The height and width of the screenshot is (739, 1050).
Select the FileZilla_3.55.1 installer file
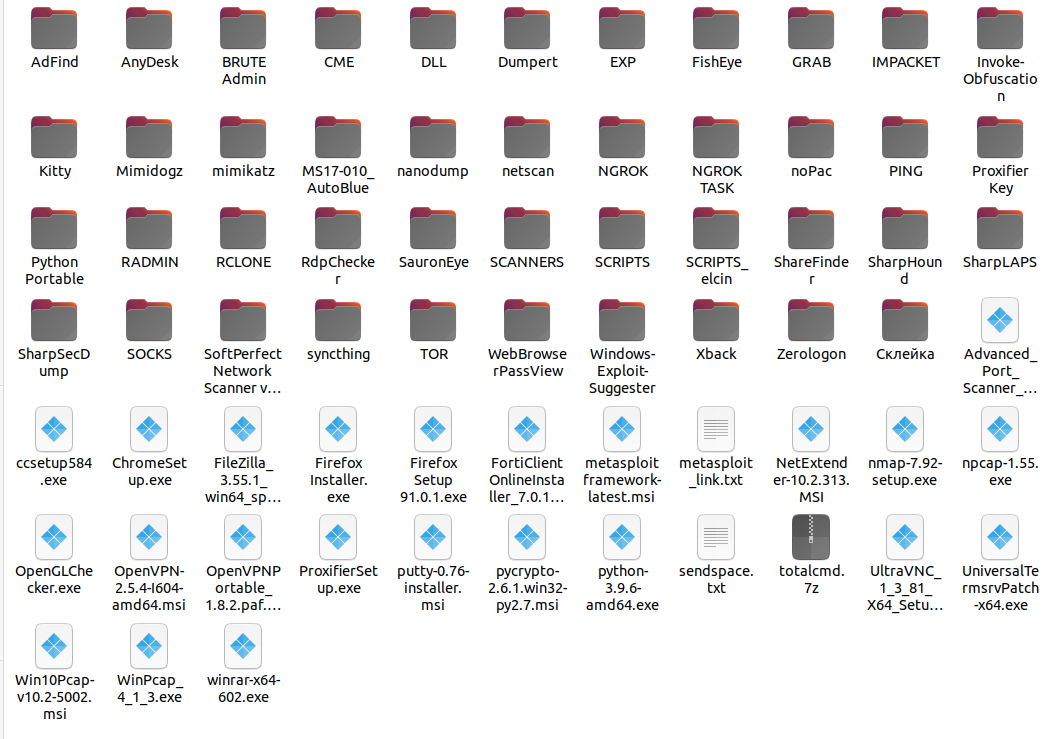tap(244, 429)
